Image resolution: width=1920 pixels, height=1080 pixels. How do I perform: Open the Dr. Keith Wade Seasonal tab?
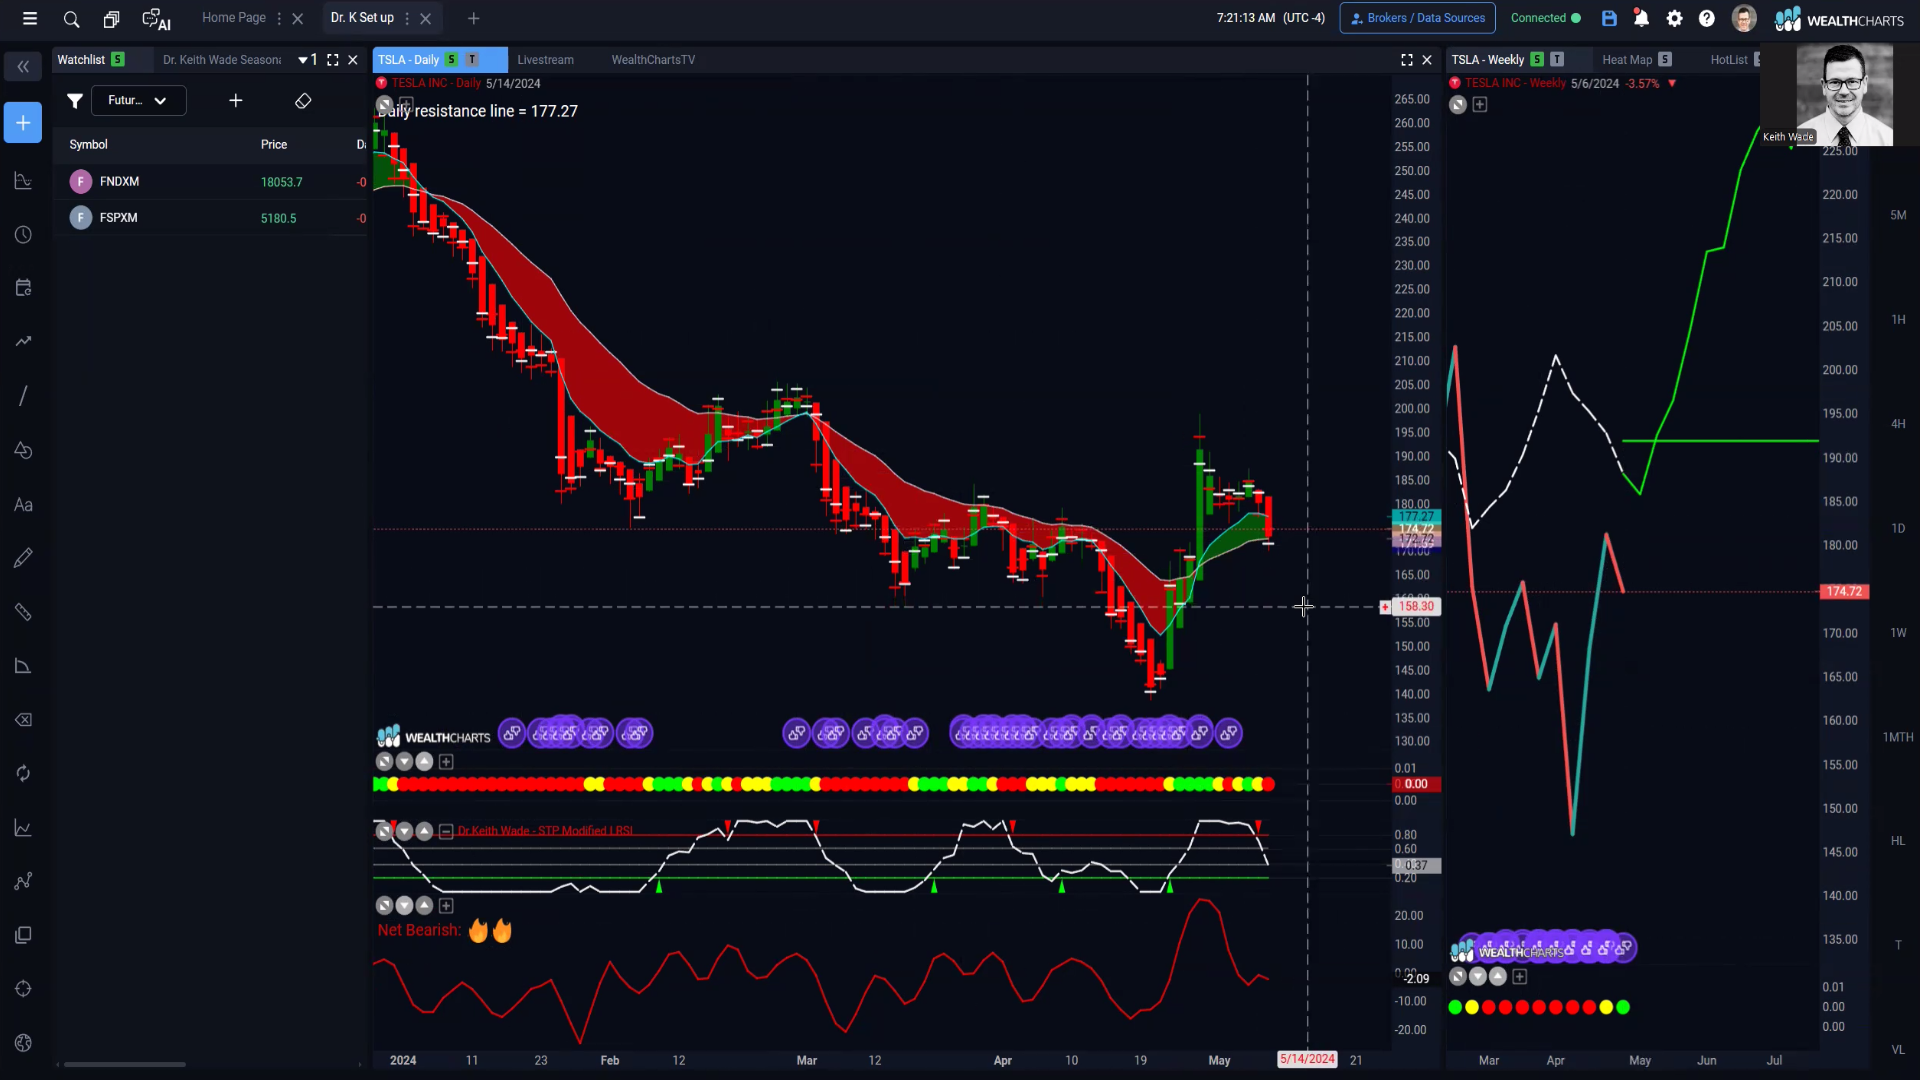(222, 60)
